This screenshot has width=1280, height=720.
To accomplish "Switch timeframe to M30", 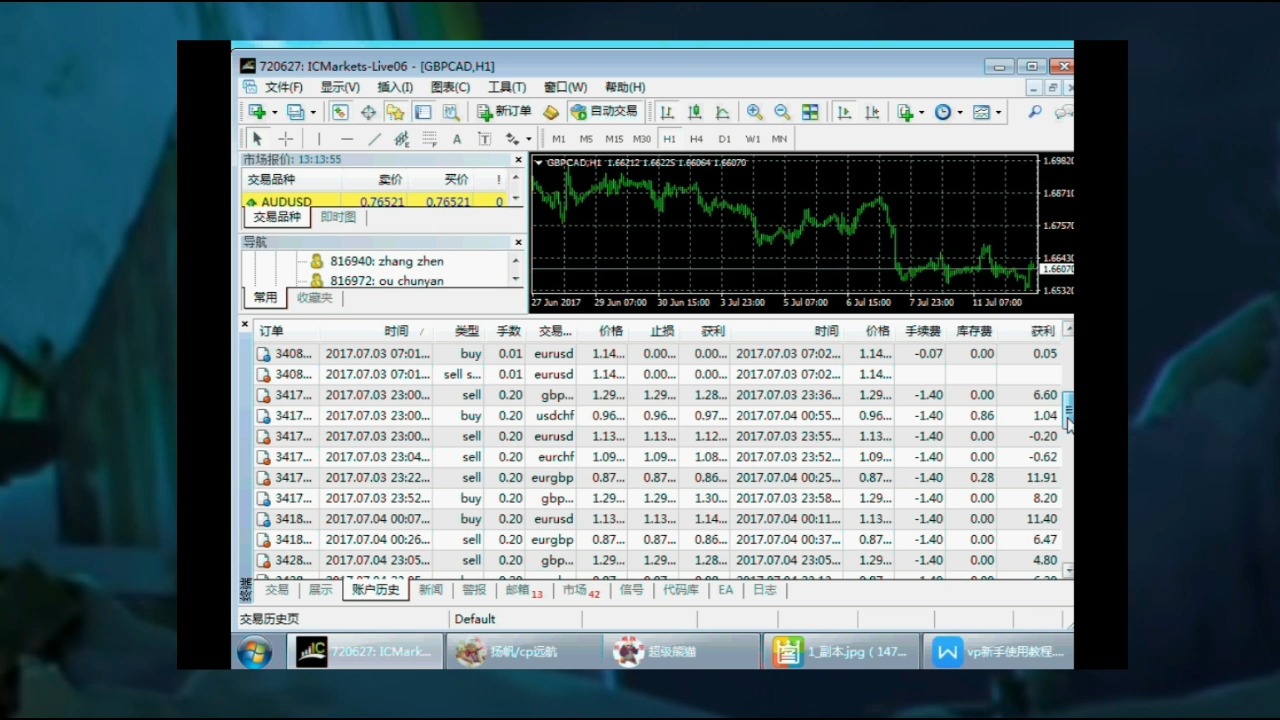I will click(x=642, y=139).
